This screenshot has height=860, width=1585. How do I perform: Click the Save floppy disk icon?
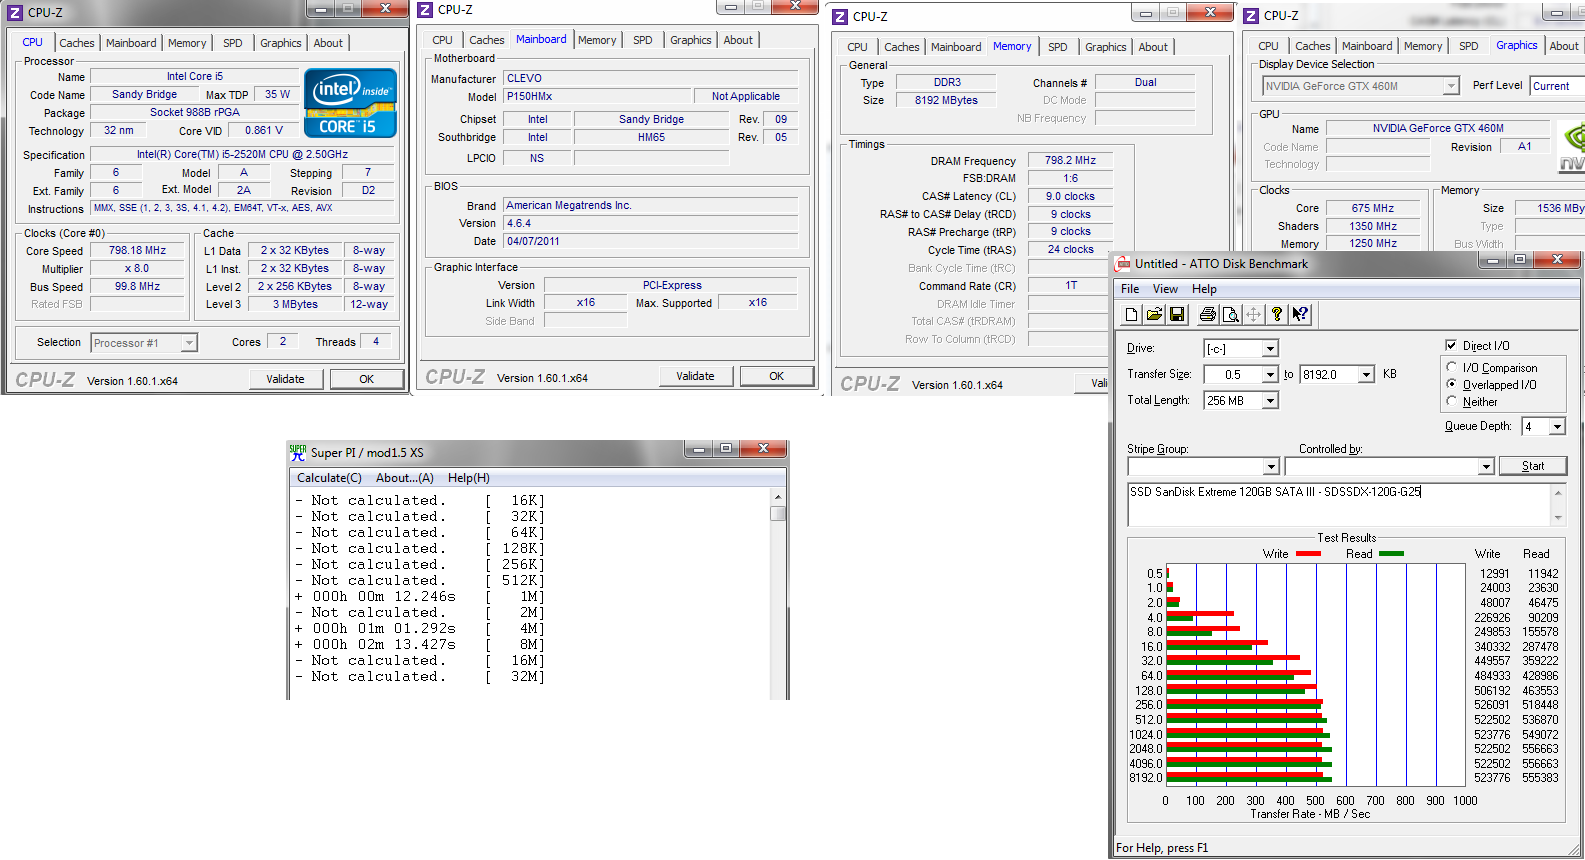1177,315
